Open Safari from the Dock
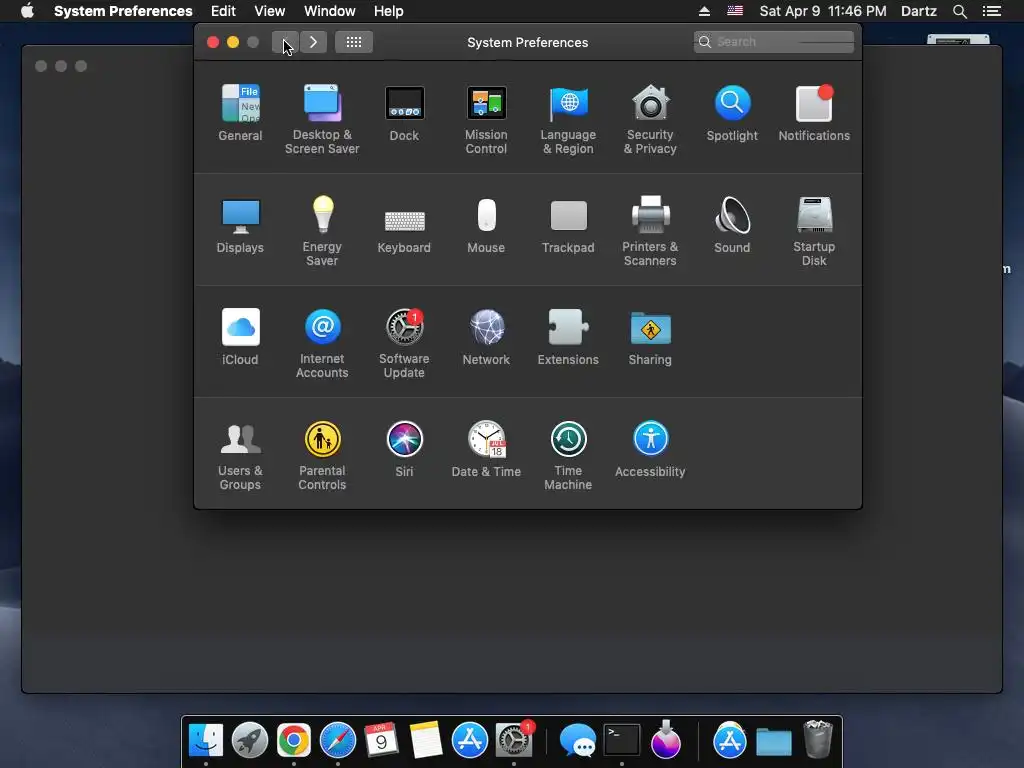Screen dimensions: 1024x768 pos(338,740)
